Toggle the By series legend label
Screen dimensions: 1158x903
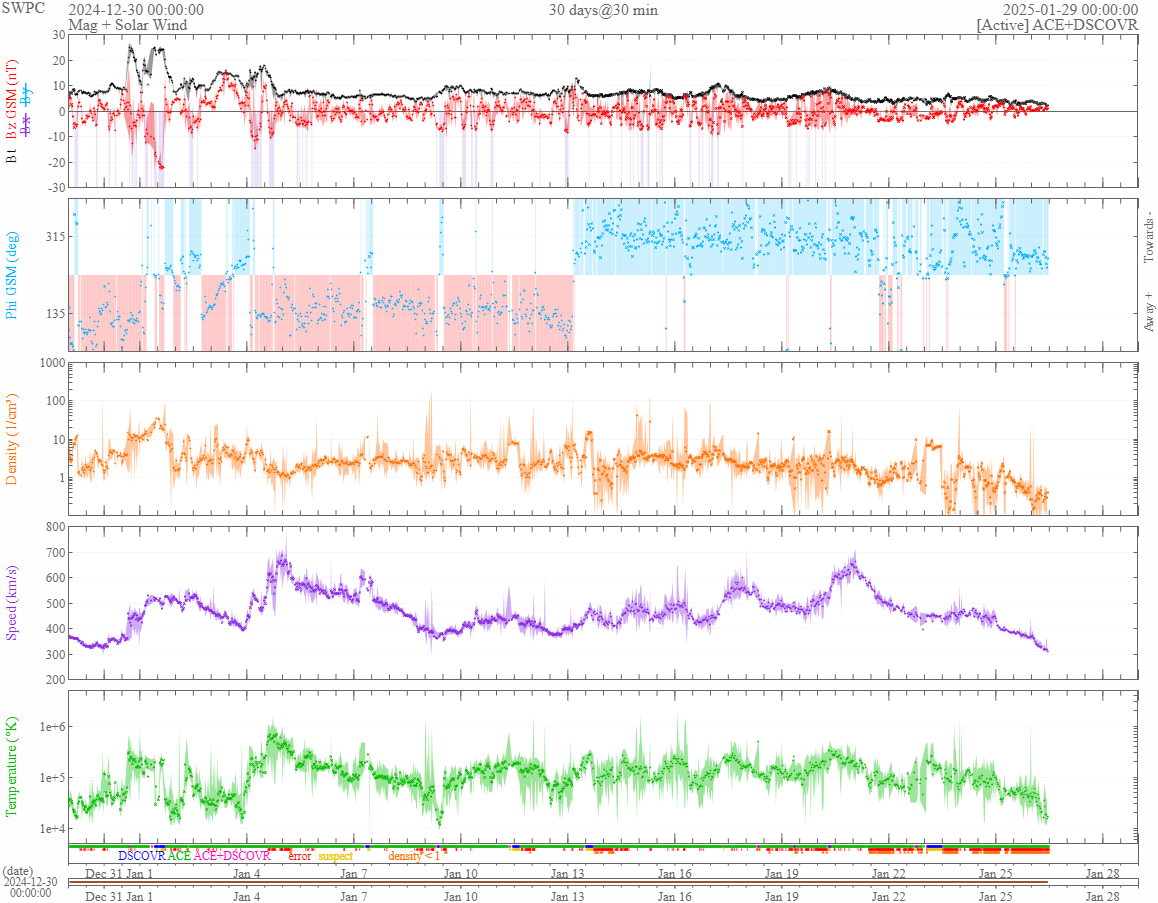pyautogui.click(x=27, y=95)
